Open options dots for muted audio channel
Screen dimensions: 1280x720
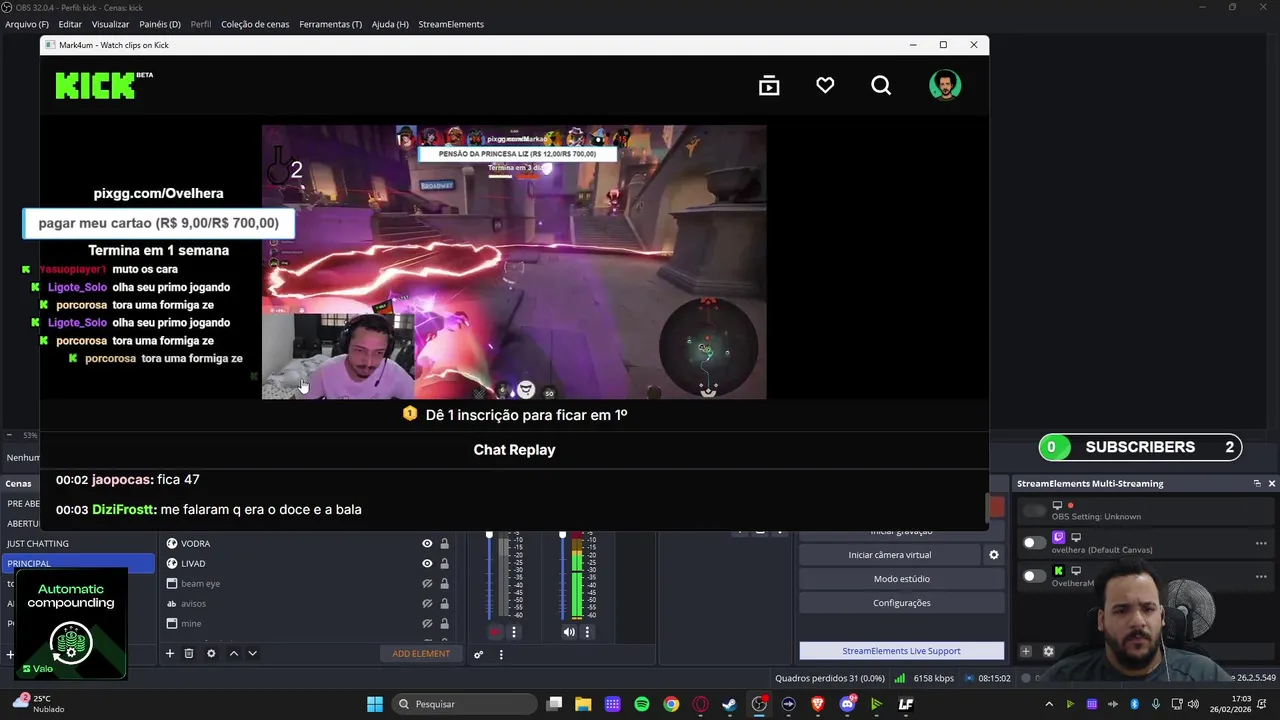(514, 632)
